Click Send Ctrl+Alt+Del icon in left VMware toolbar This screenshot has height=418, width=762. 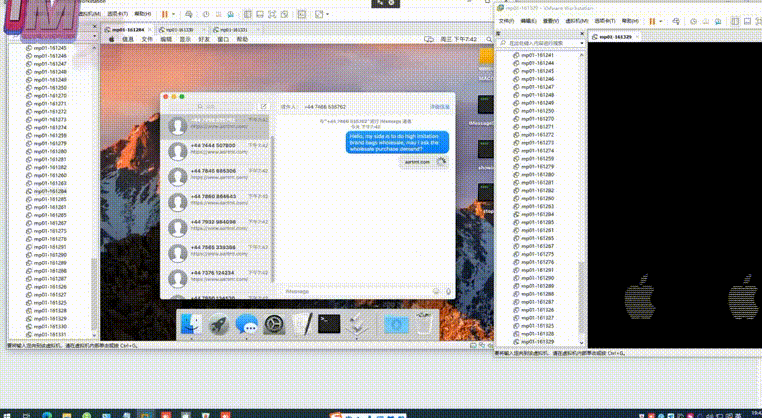tap(189, 15)
